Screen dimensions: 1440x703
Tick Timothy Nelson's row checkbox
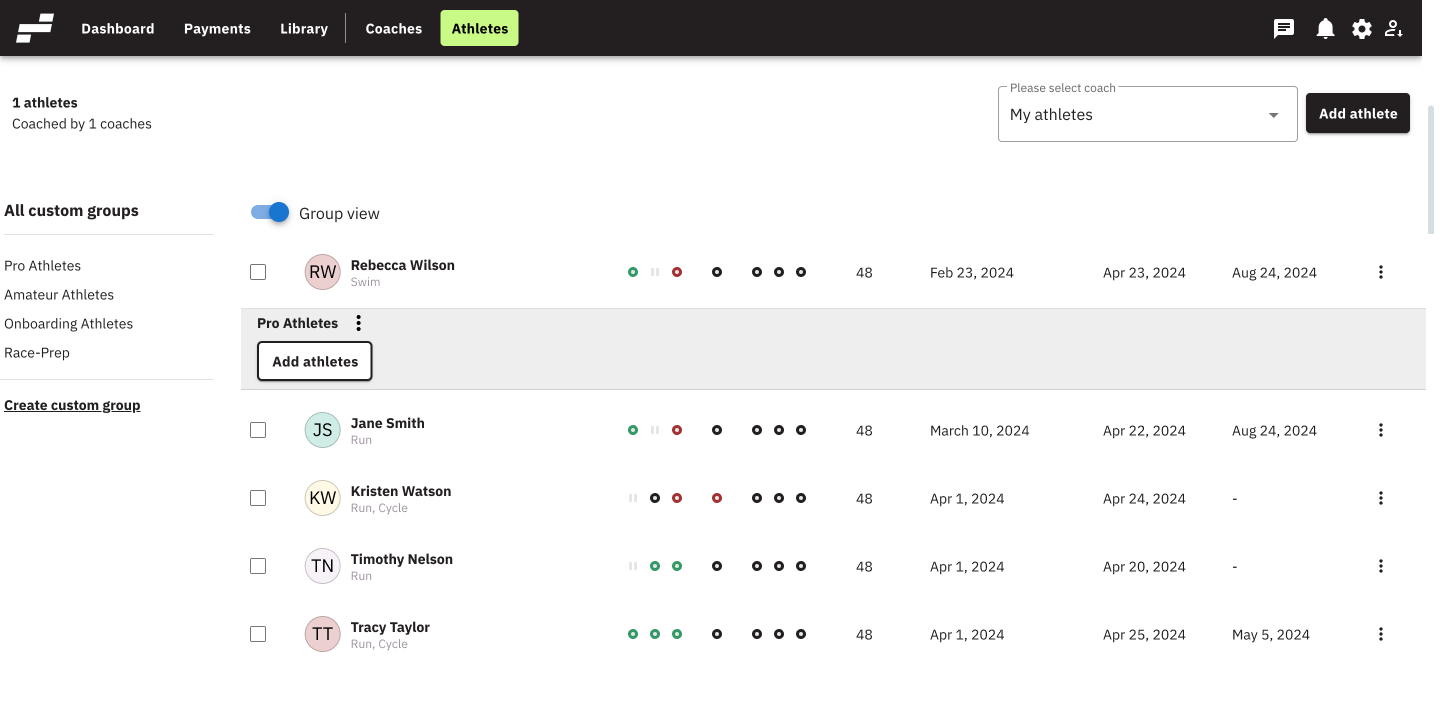coord(258,566)
